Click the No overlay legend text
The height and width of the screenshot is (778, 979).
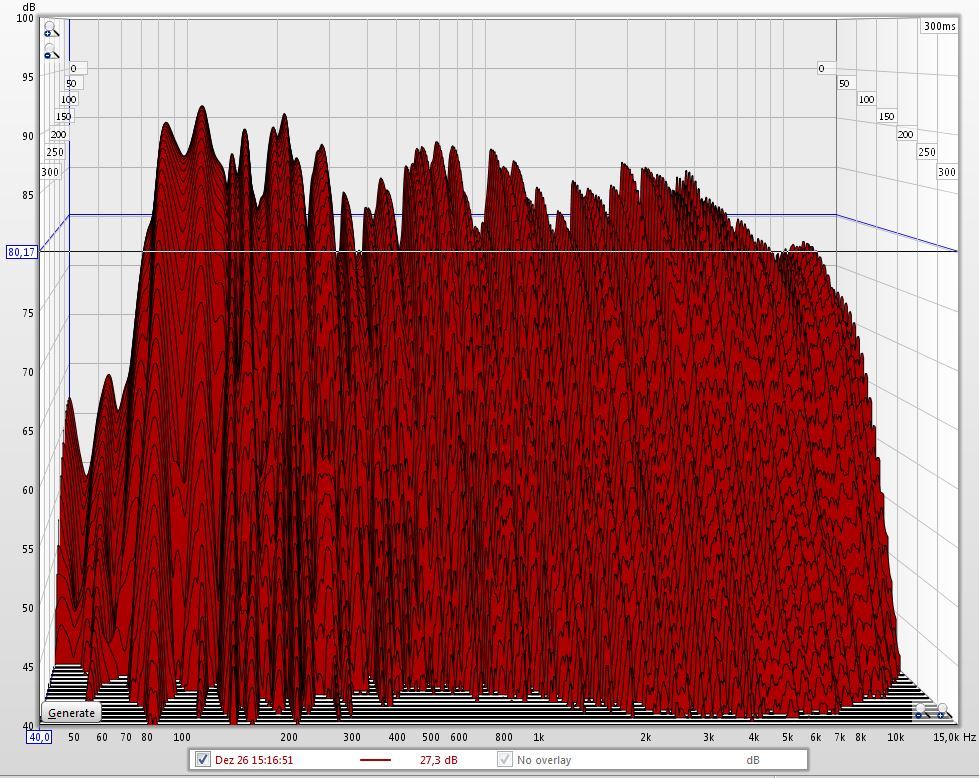click(x=544, y=760)
